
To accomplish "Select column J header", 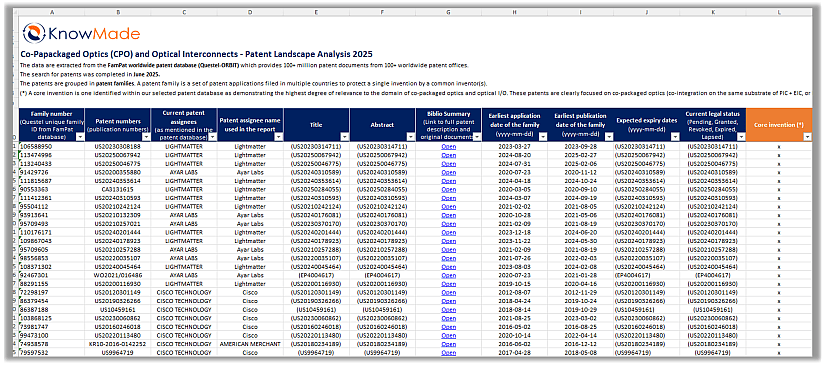I will [647, 11].
